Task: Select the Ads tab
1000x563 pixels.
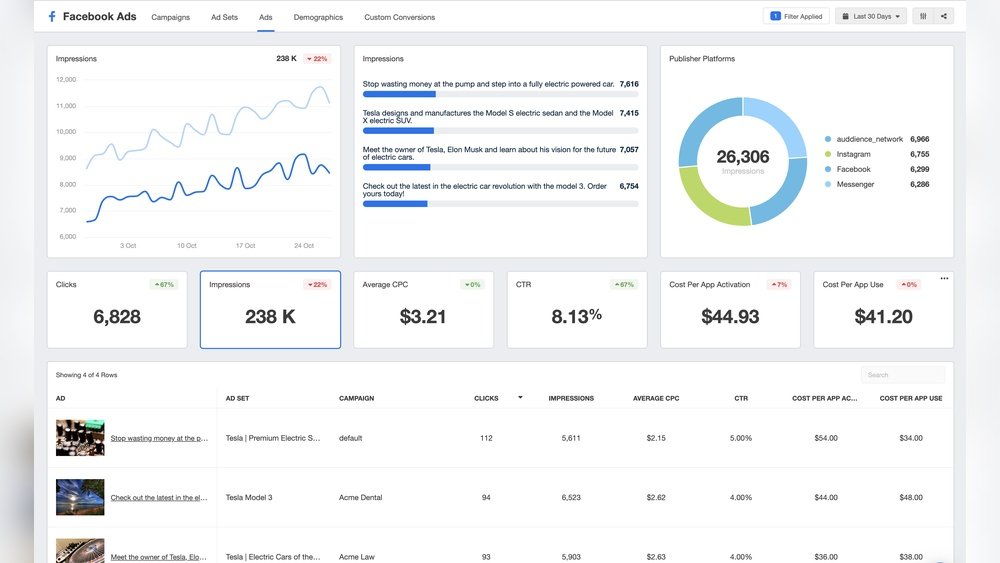Action: tap(265, 17)
